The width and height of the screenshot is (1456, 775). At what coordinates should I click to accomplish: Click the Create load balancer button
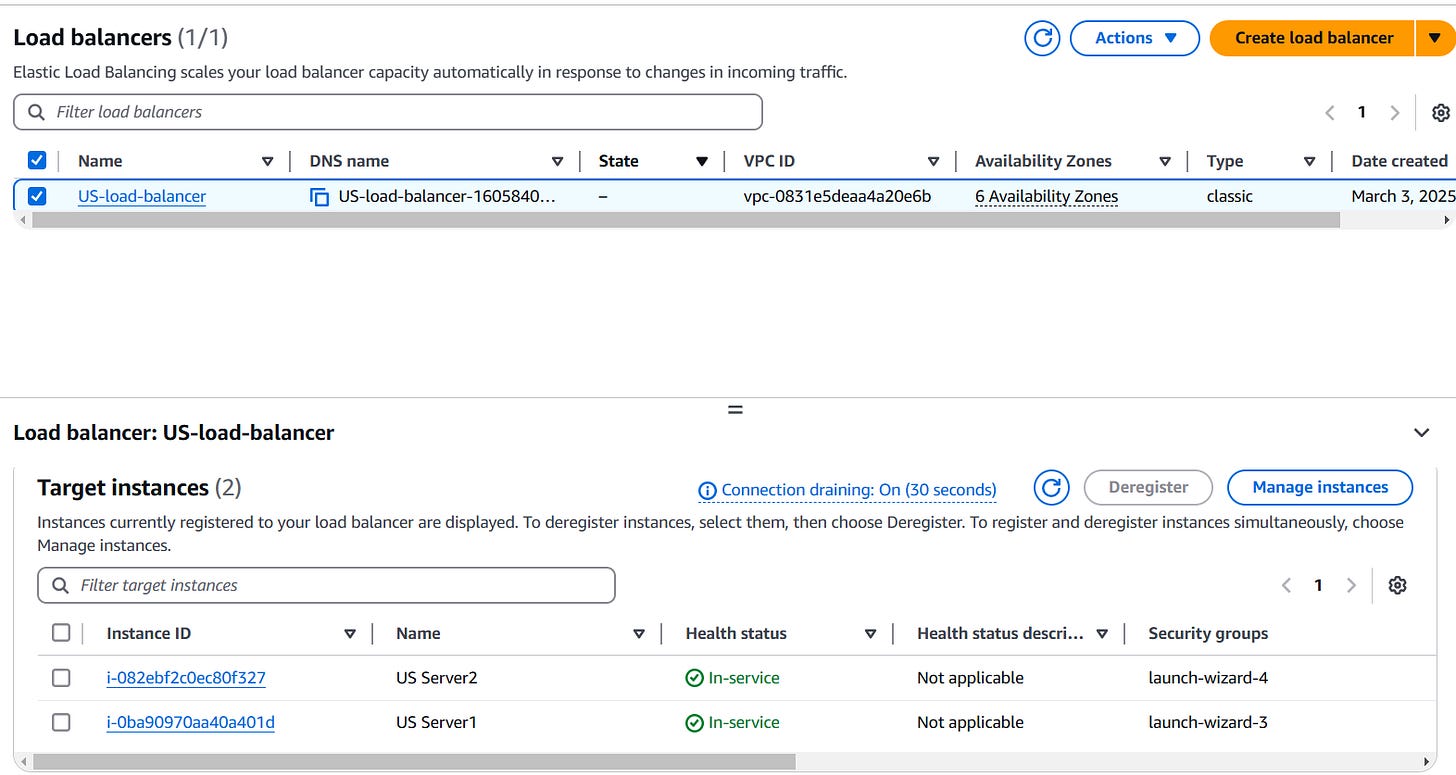1311,37
